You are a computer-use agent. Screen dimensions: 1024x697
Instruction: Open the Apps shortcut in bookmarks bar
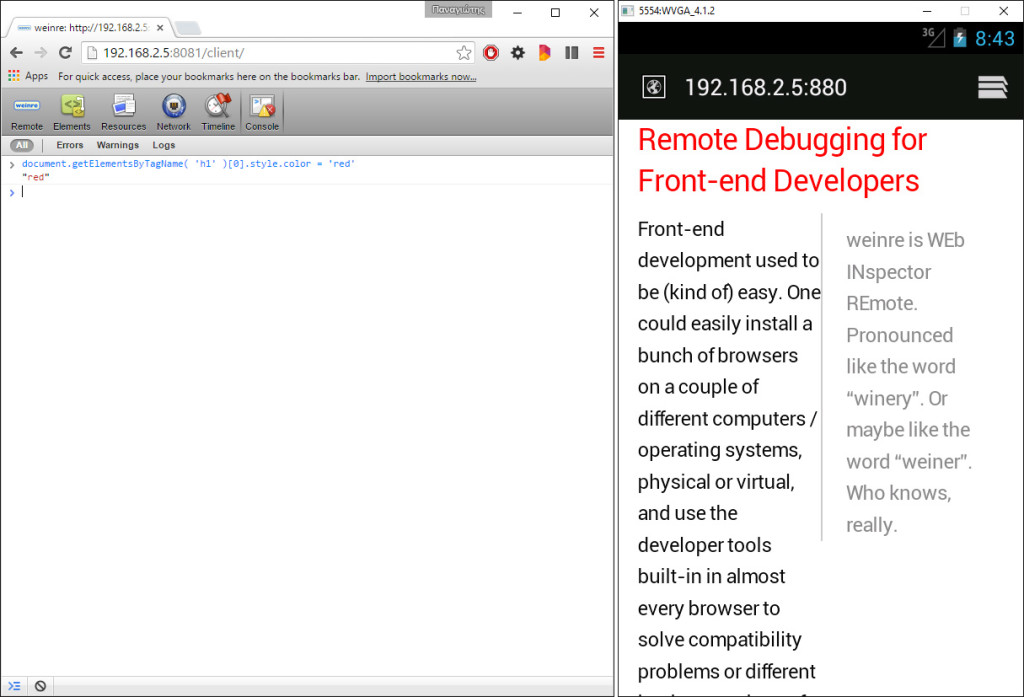[28, 76]
